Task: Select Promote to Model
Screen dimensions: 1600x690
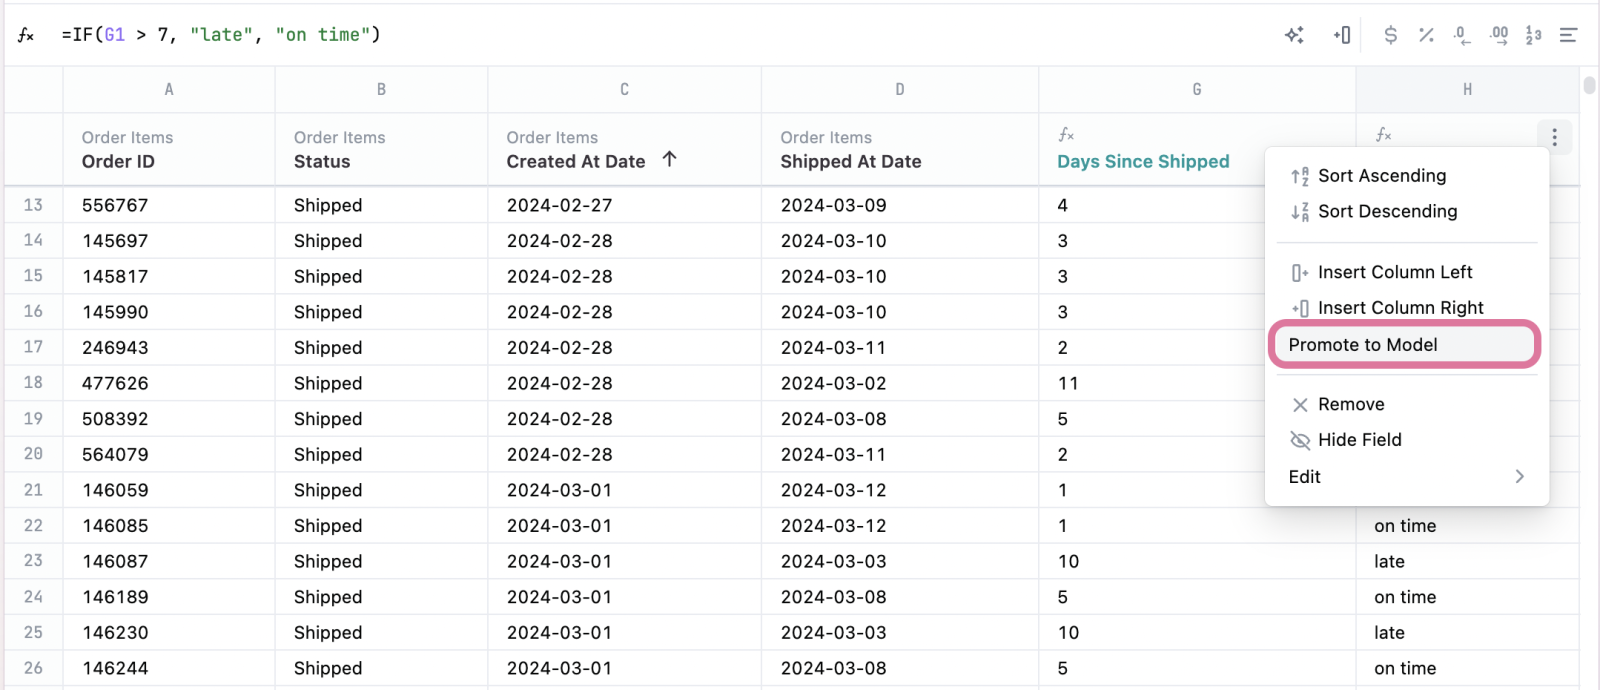Action: [x=1404, y=345]
